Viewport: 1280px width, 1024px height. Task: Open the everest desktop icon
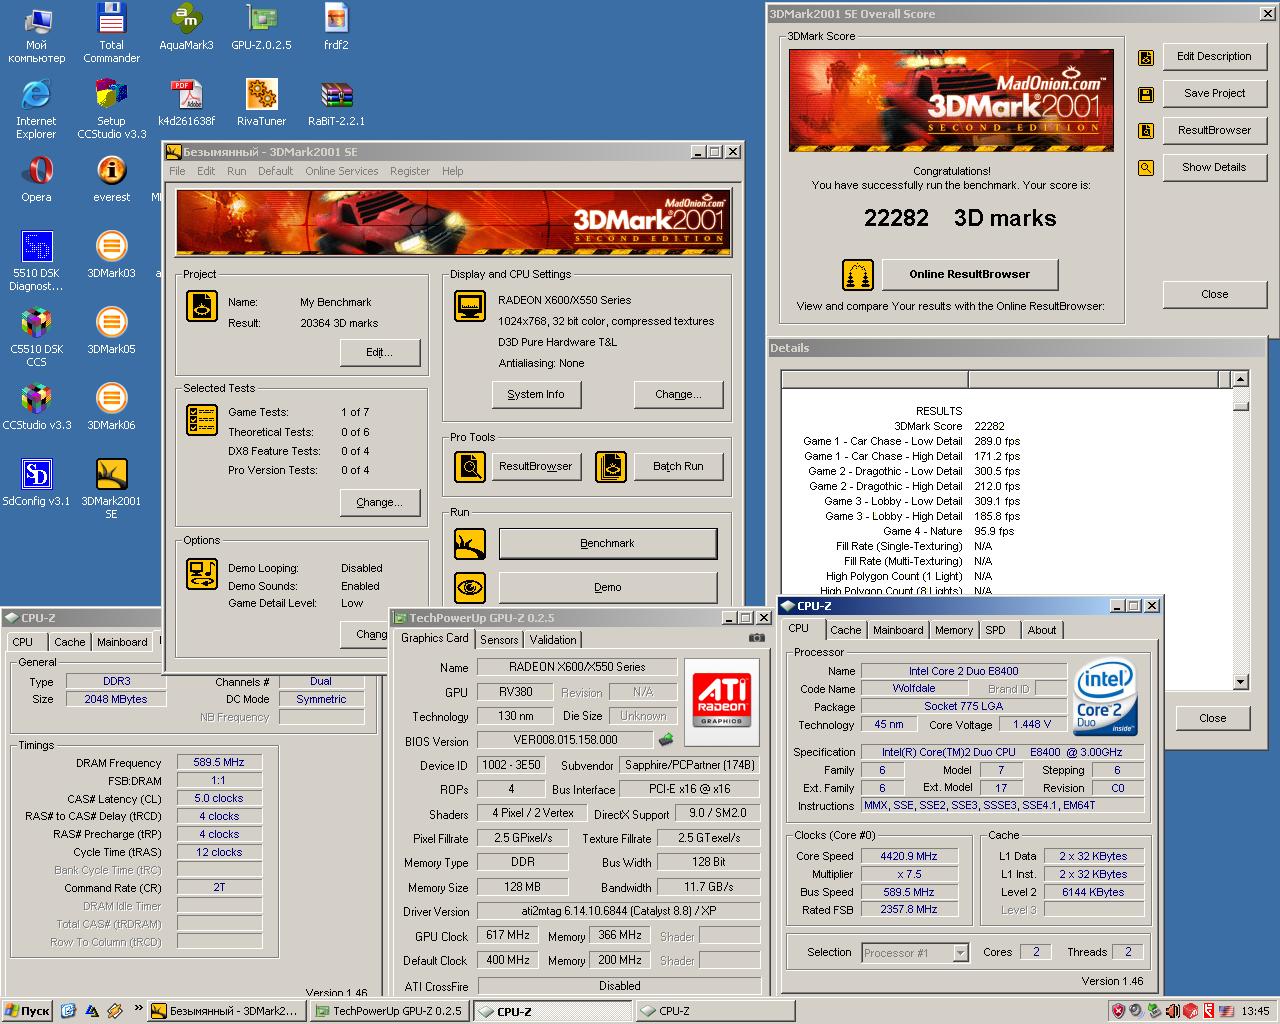[x=111, y=178]
